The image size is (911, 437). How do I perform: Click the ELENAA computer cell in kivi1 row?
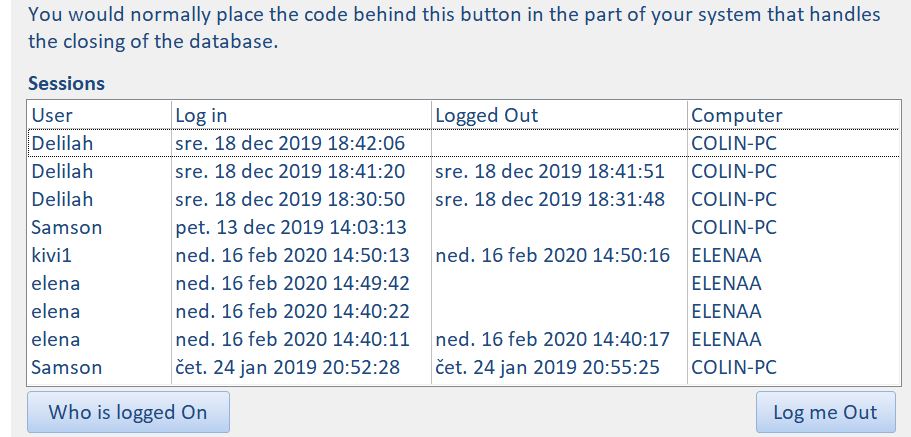pos(726,255)
